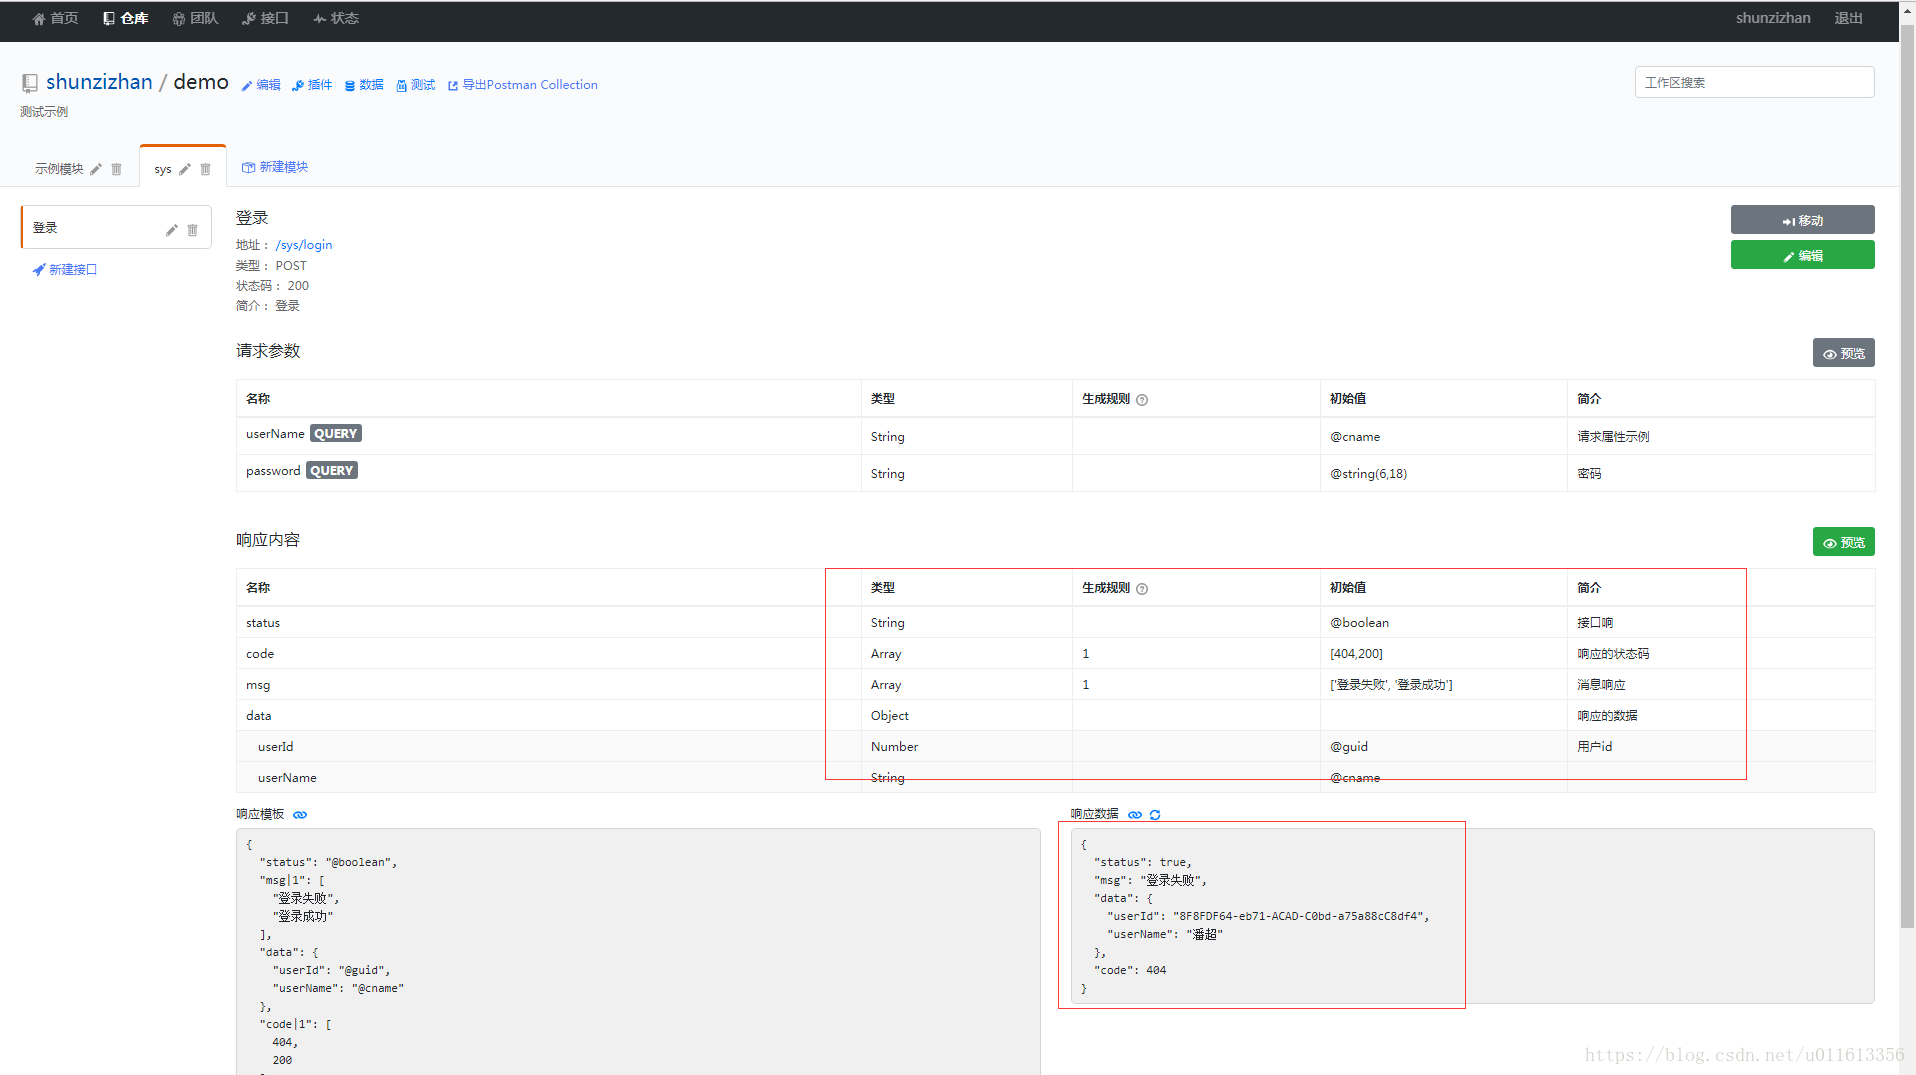Edit the 登录 interface using its pencil icon
The width and height of the screenshot is (1916, 1075).
click(171, 230)
